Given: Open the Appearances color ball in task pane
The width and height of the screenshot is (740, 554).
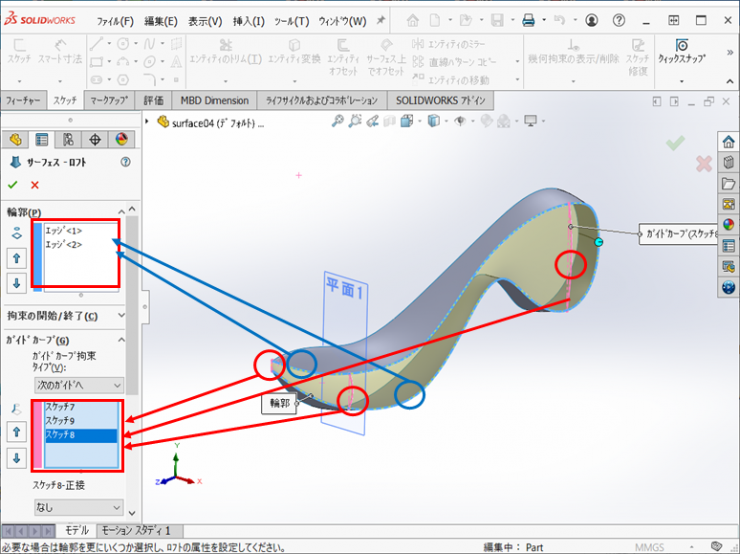Looking at the screenshot, I should point(728,224).
